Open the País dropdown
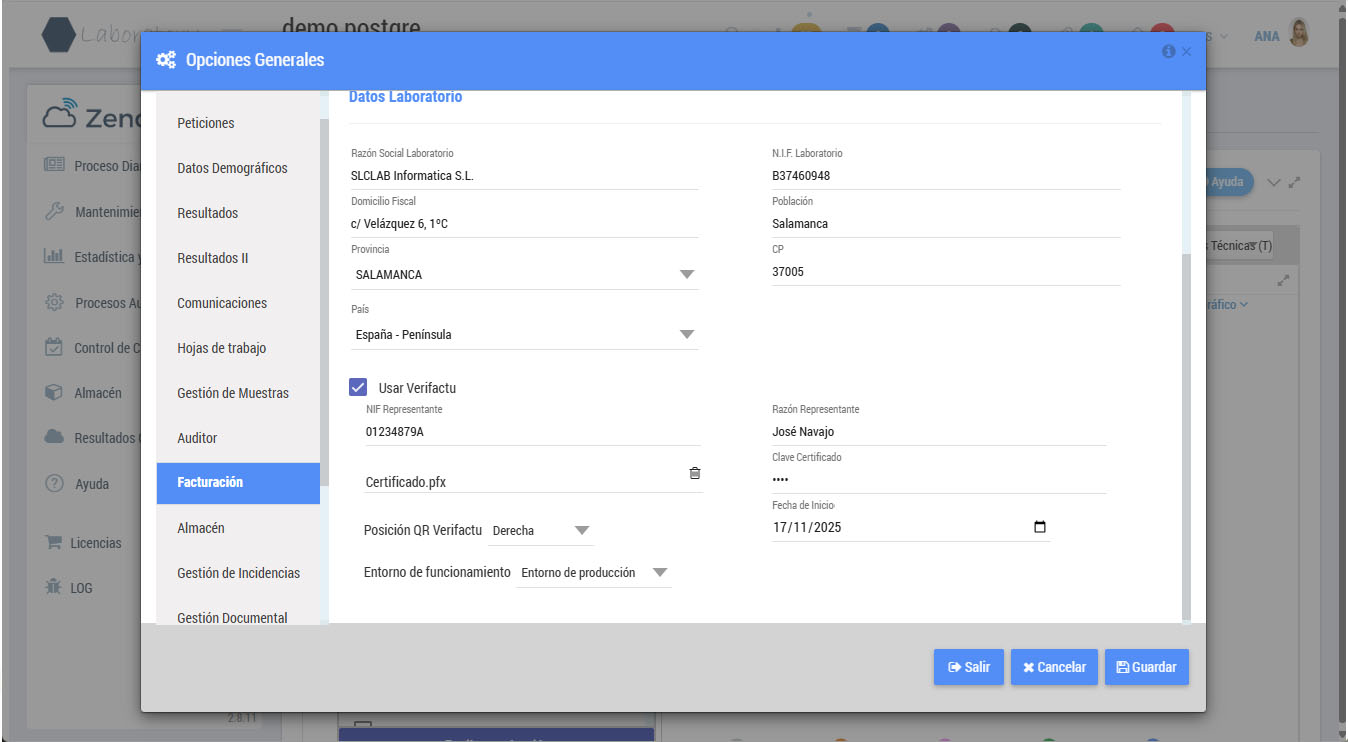Viewport: 1348px width, 742px height. click(x=524, y=334)
